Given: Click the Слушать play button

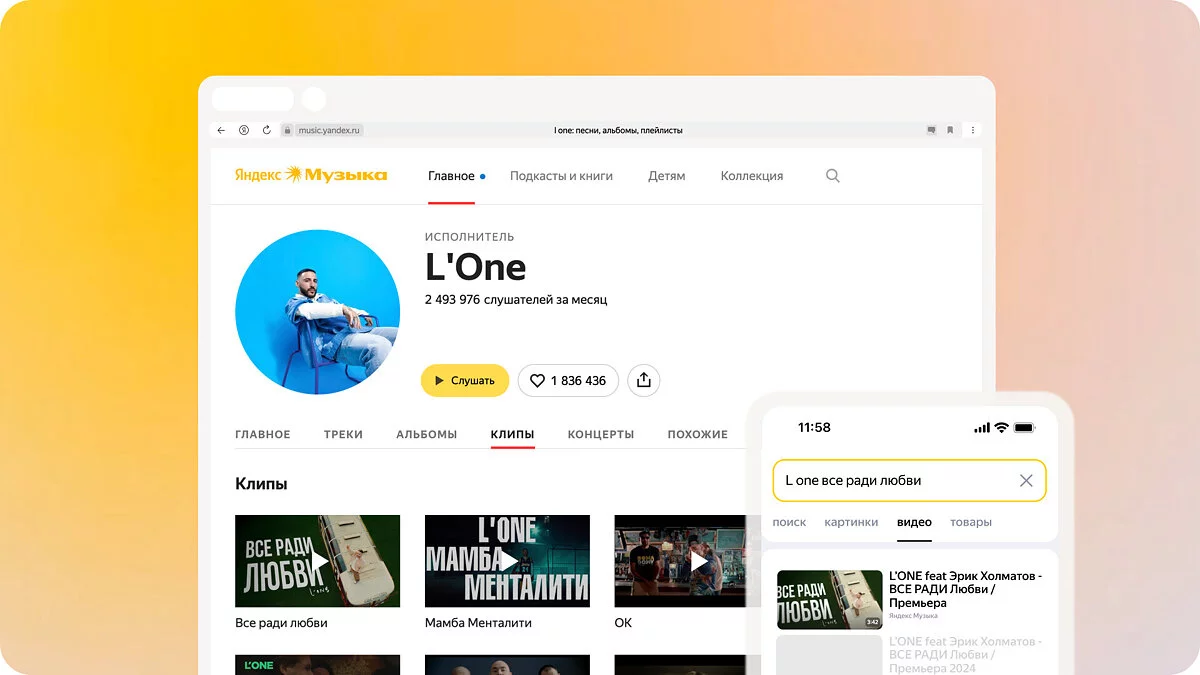Looking at the screenshot, I should (465, 381).
